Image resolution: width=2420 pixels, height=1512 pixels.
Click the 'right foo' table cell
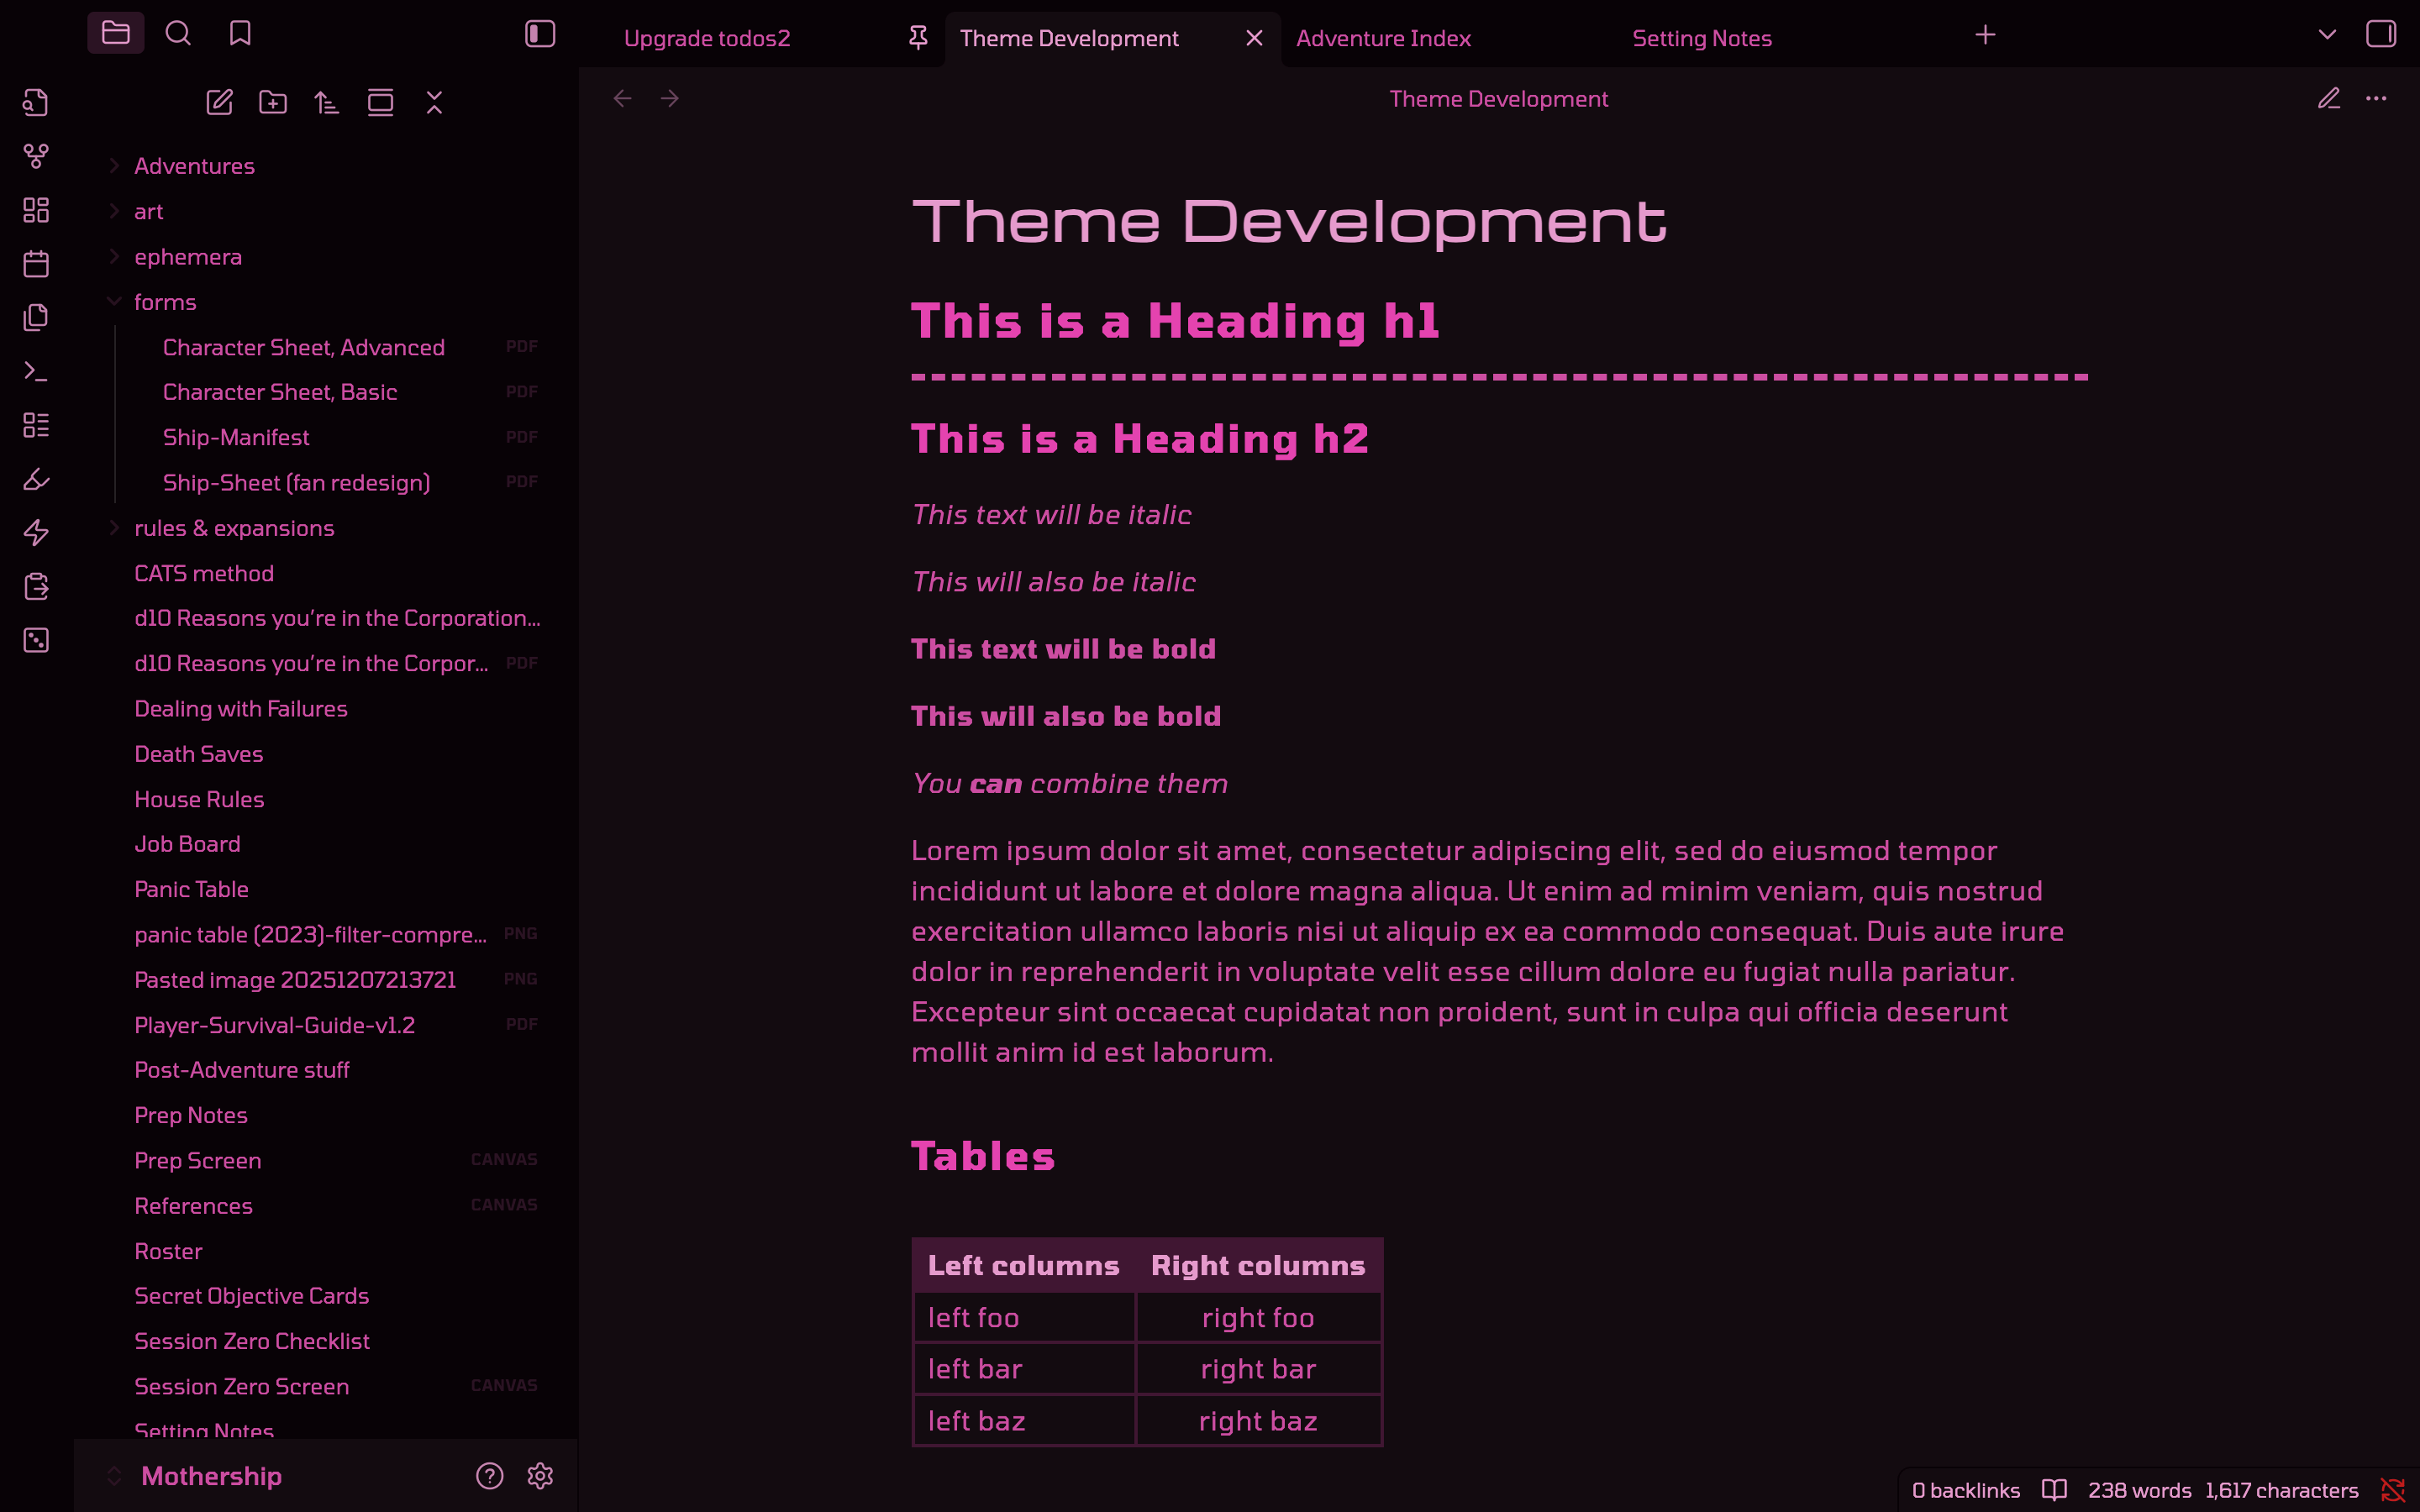coord(1258,1318)
